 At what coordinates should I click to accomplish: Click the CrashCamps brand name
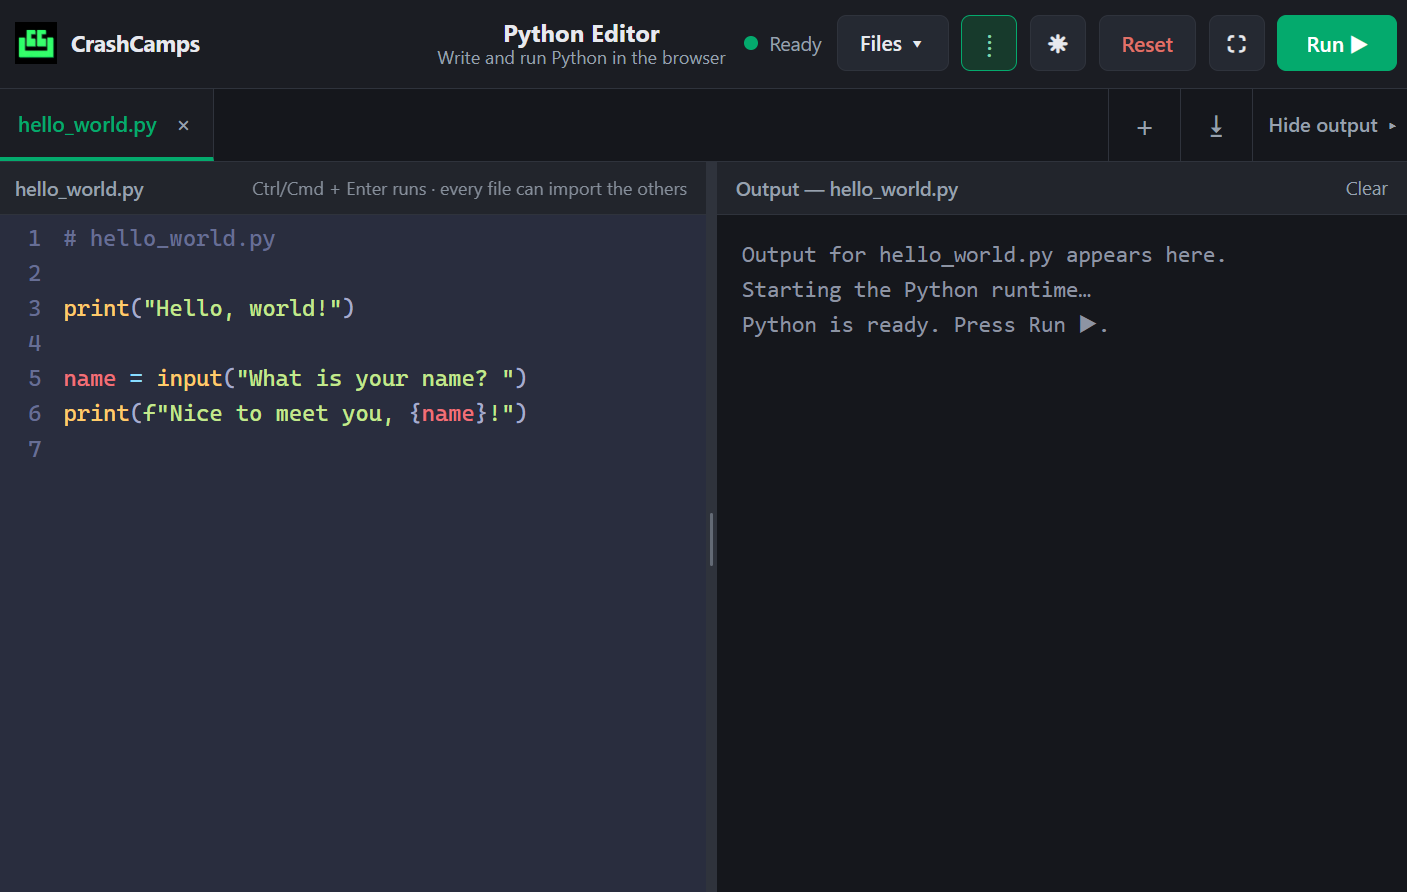click(x=135, y=44)
